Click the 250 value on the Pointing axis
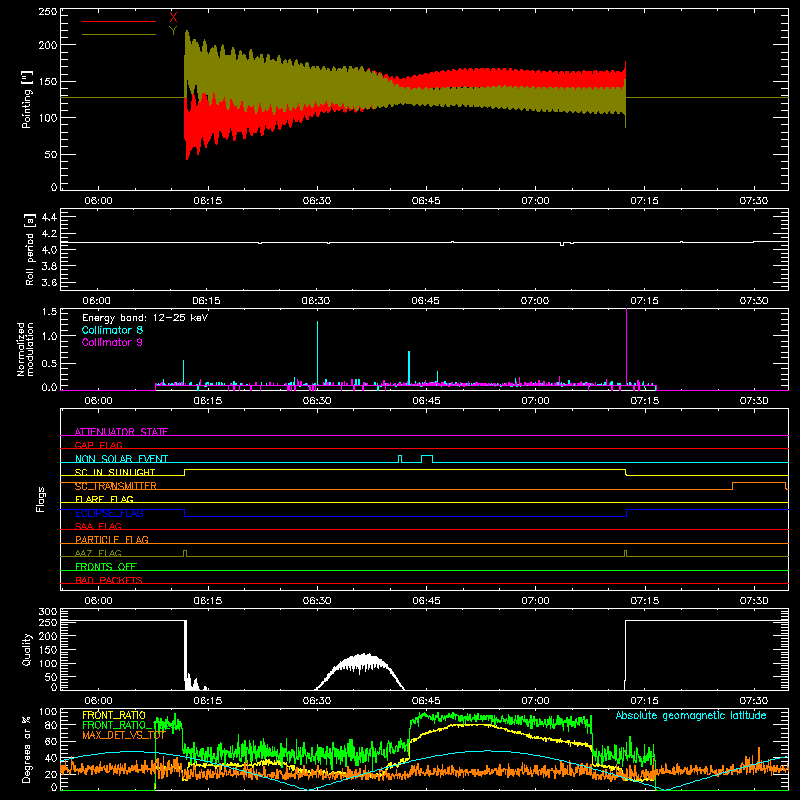The image size is (800, 800). 48,12
